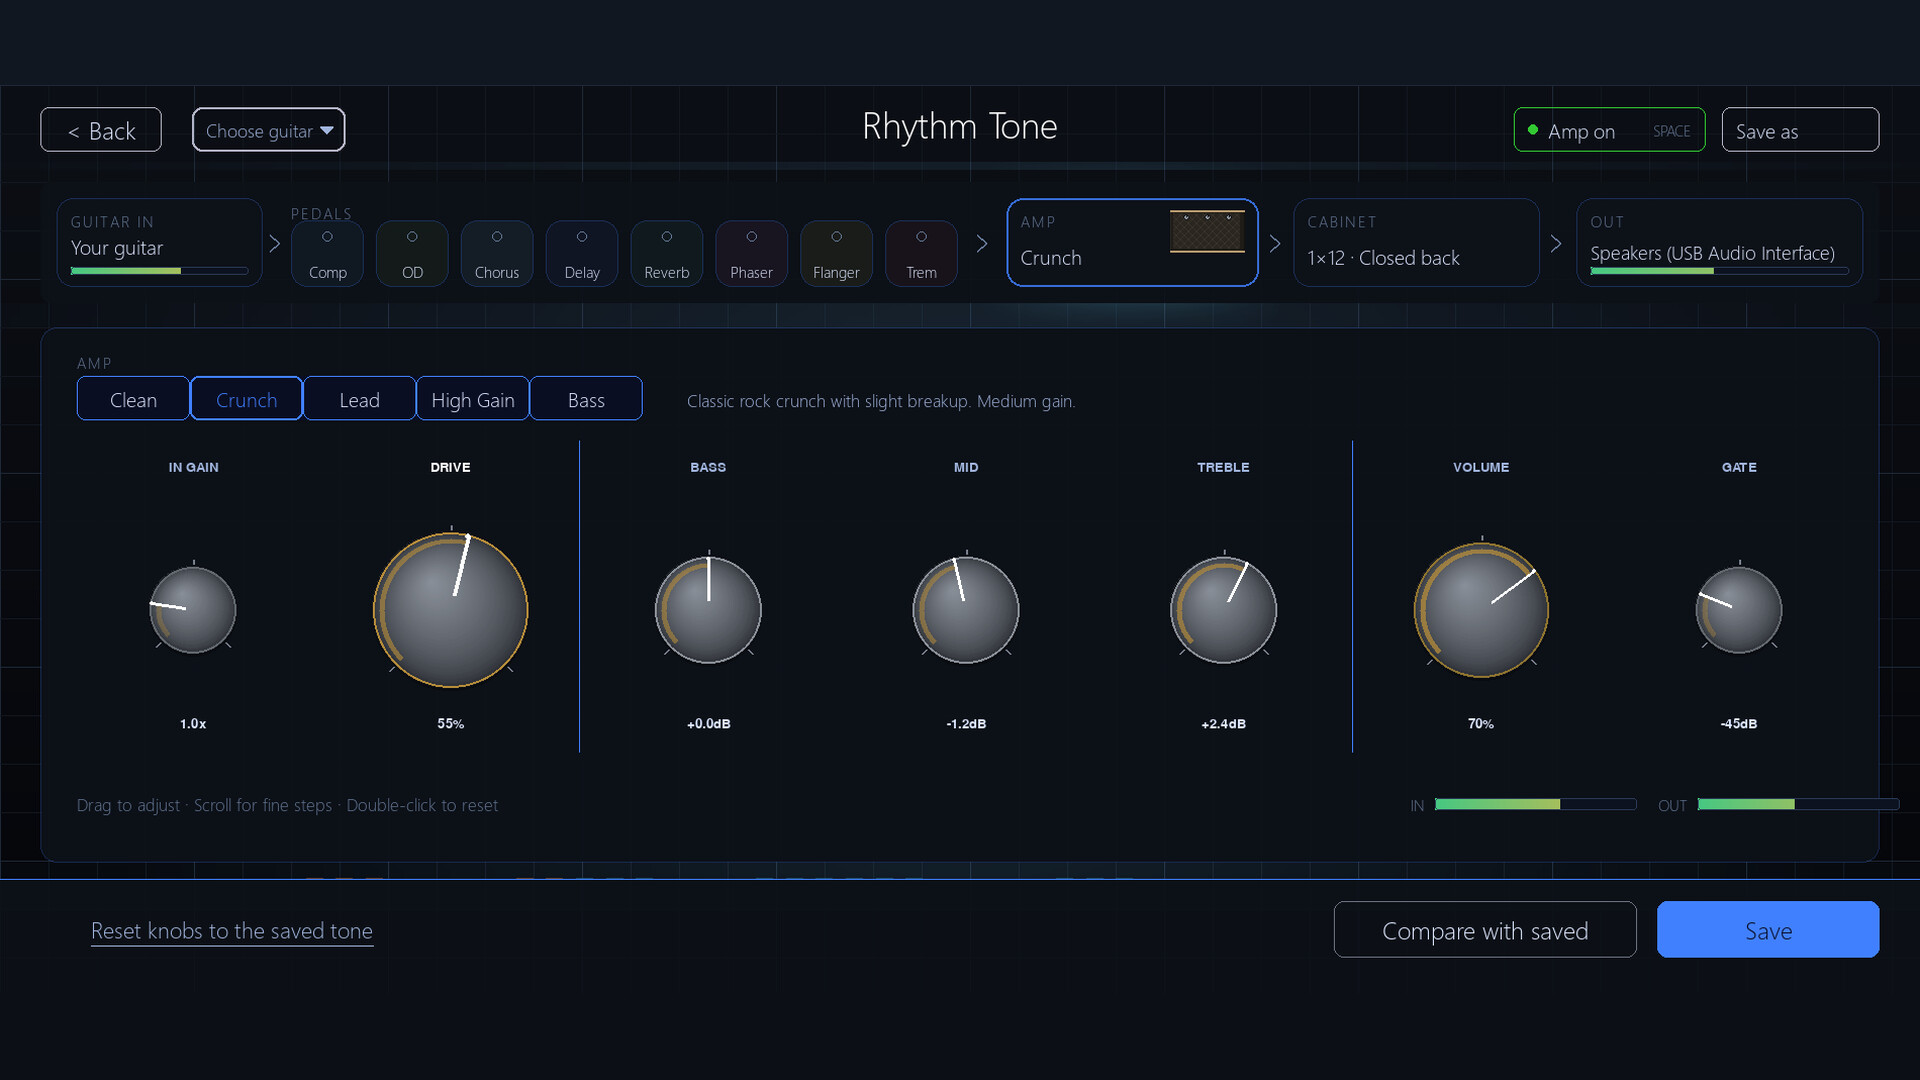The height and width of the screenshot is (1080, 1920).
Task: Toggle the Delay pedal
Action: point(582,253)
